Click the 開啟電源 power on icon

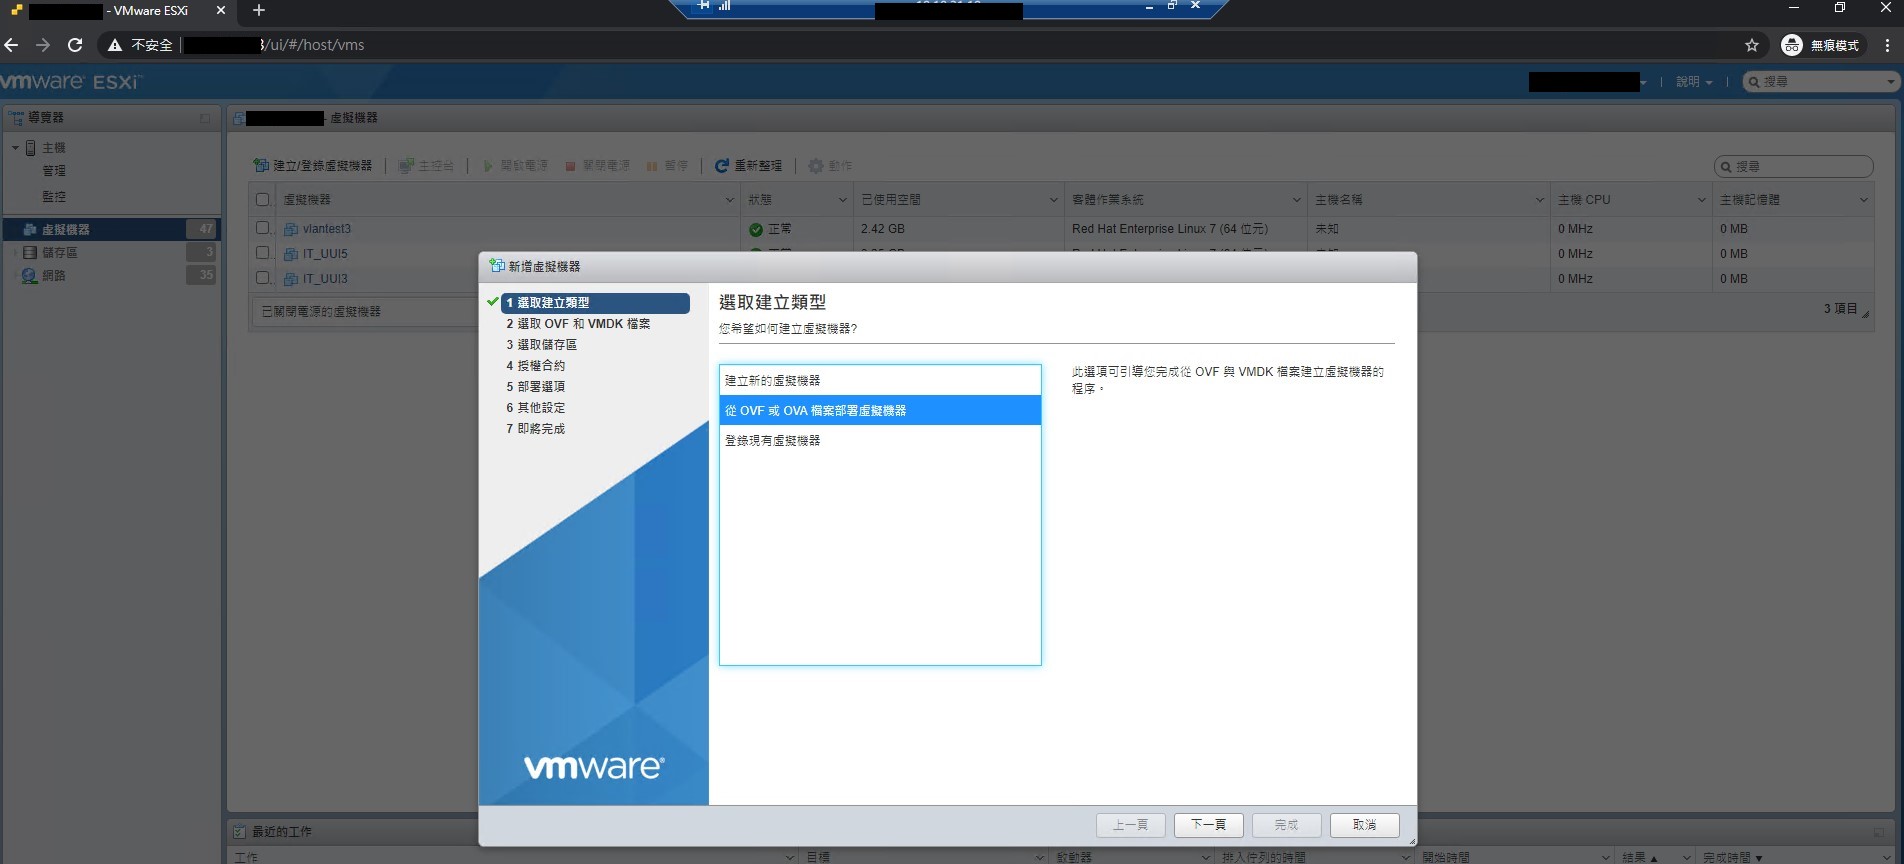[488, 165]
